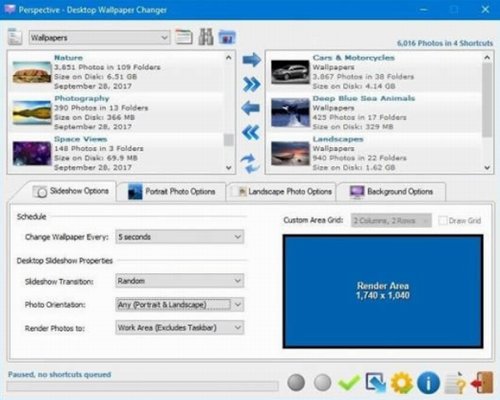This screenshot has width=500, height=400.
Task: Click the second gray round button
Action: point(322,382)
